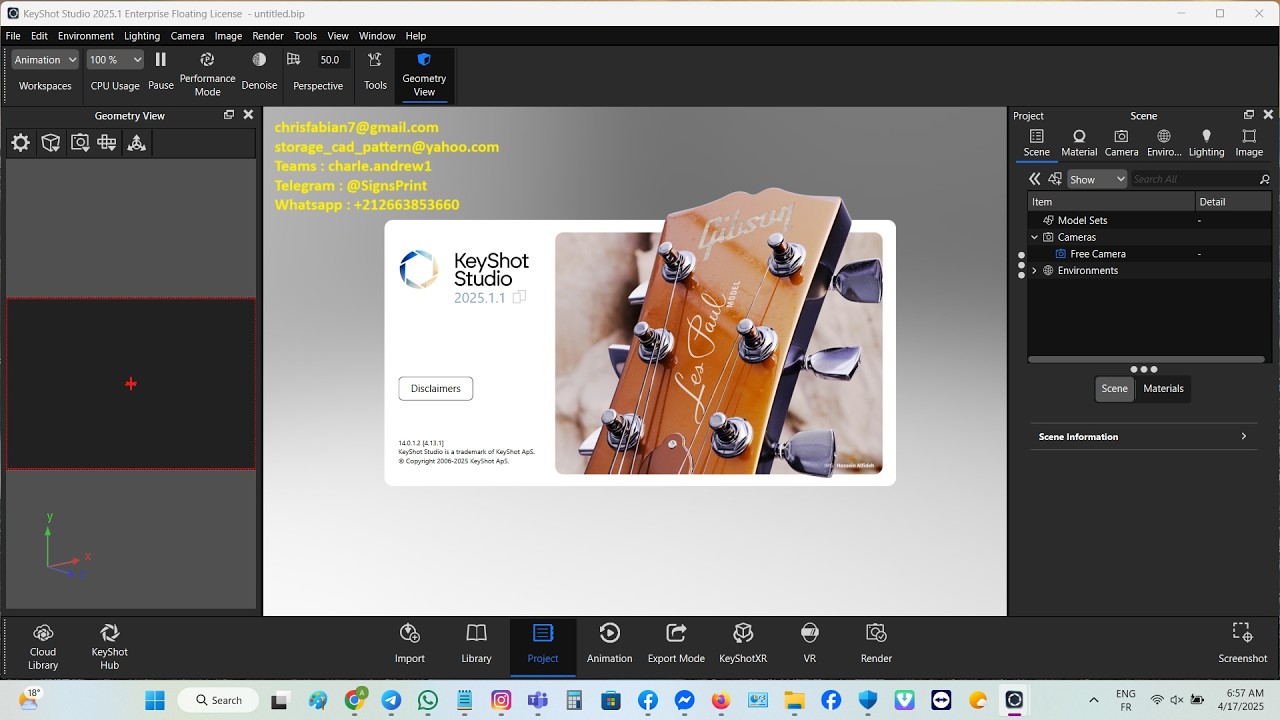Click the search magnifier icon in Scene
Screen dimensions: 1280x720
(x=1264, y=179)
